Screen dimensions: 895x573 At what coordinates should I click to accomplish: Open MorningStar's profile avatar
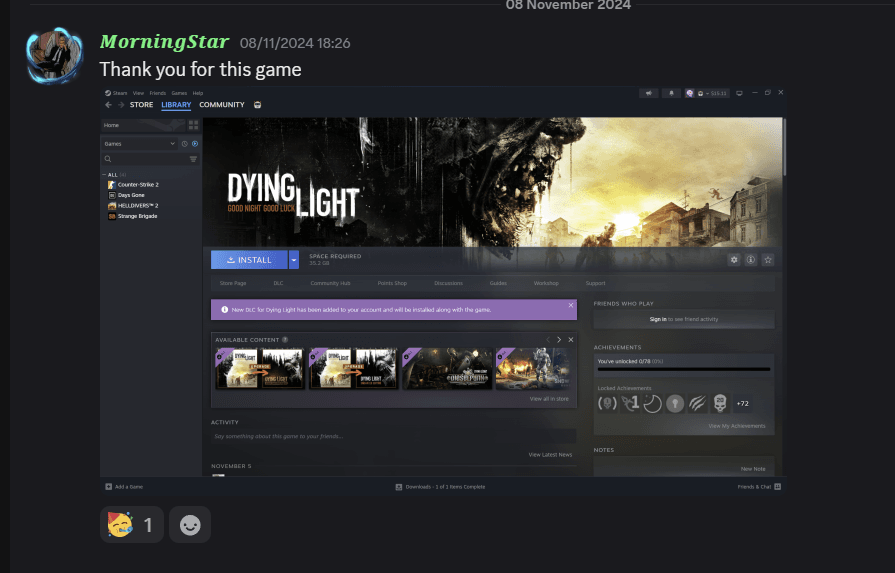54,56
